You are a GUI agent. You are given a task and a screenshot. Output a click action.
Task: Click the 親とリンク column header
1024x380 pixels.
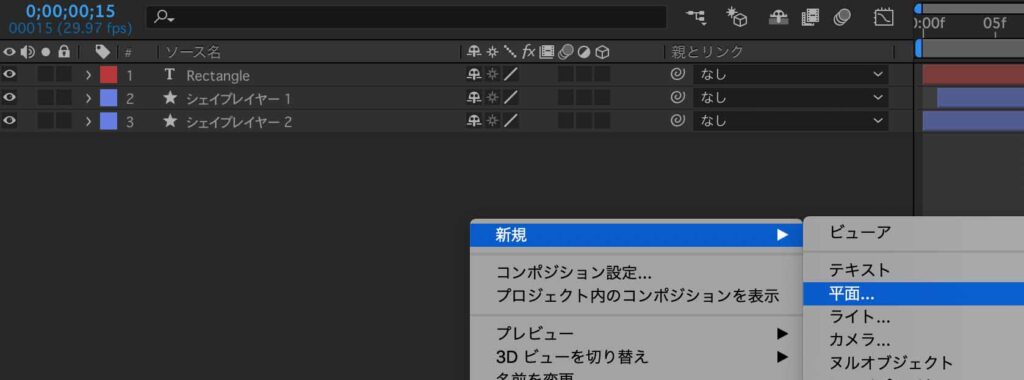click(707, 52)
